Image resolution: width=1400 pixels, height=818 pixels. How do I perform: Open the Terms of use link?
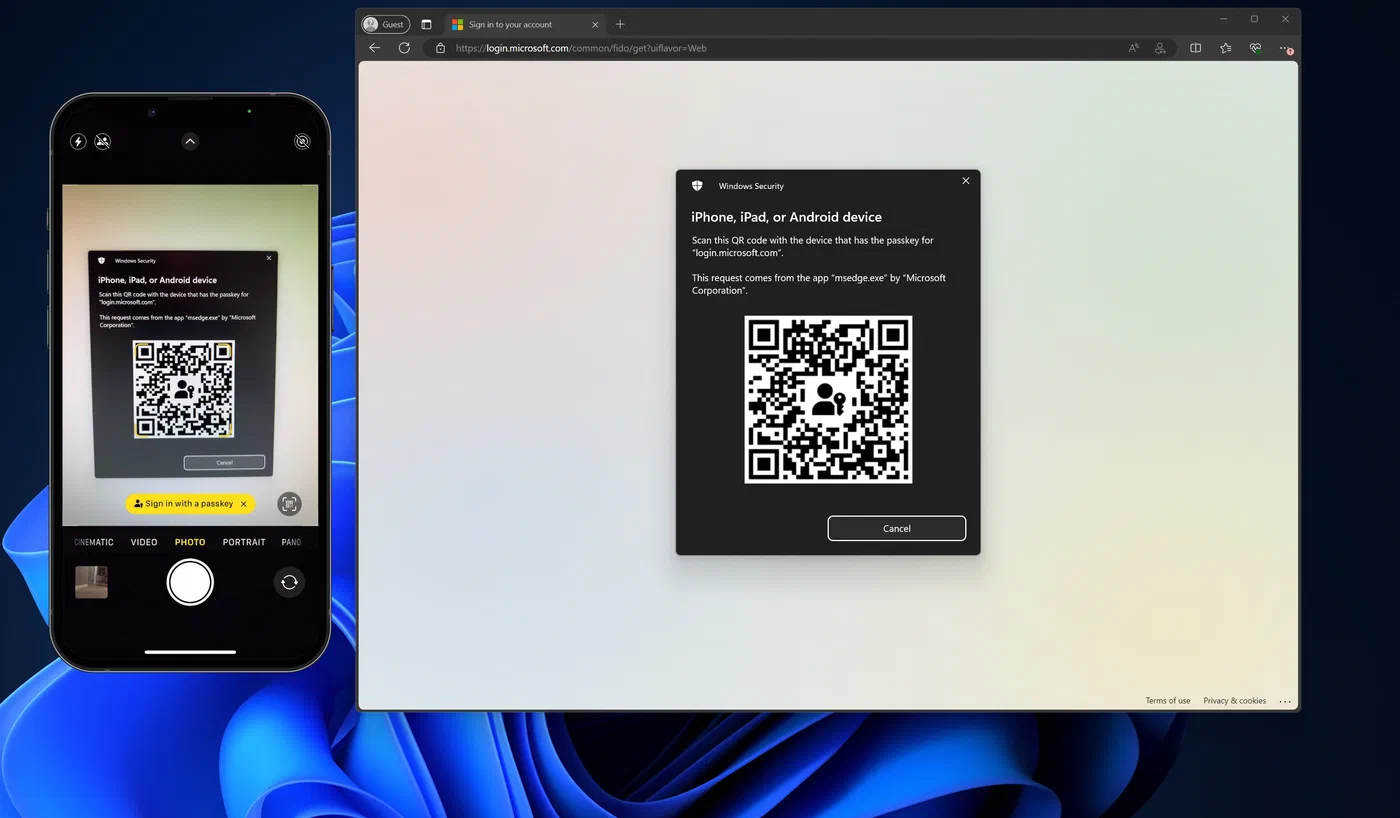1168,701
